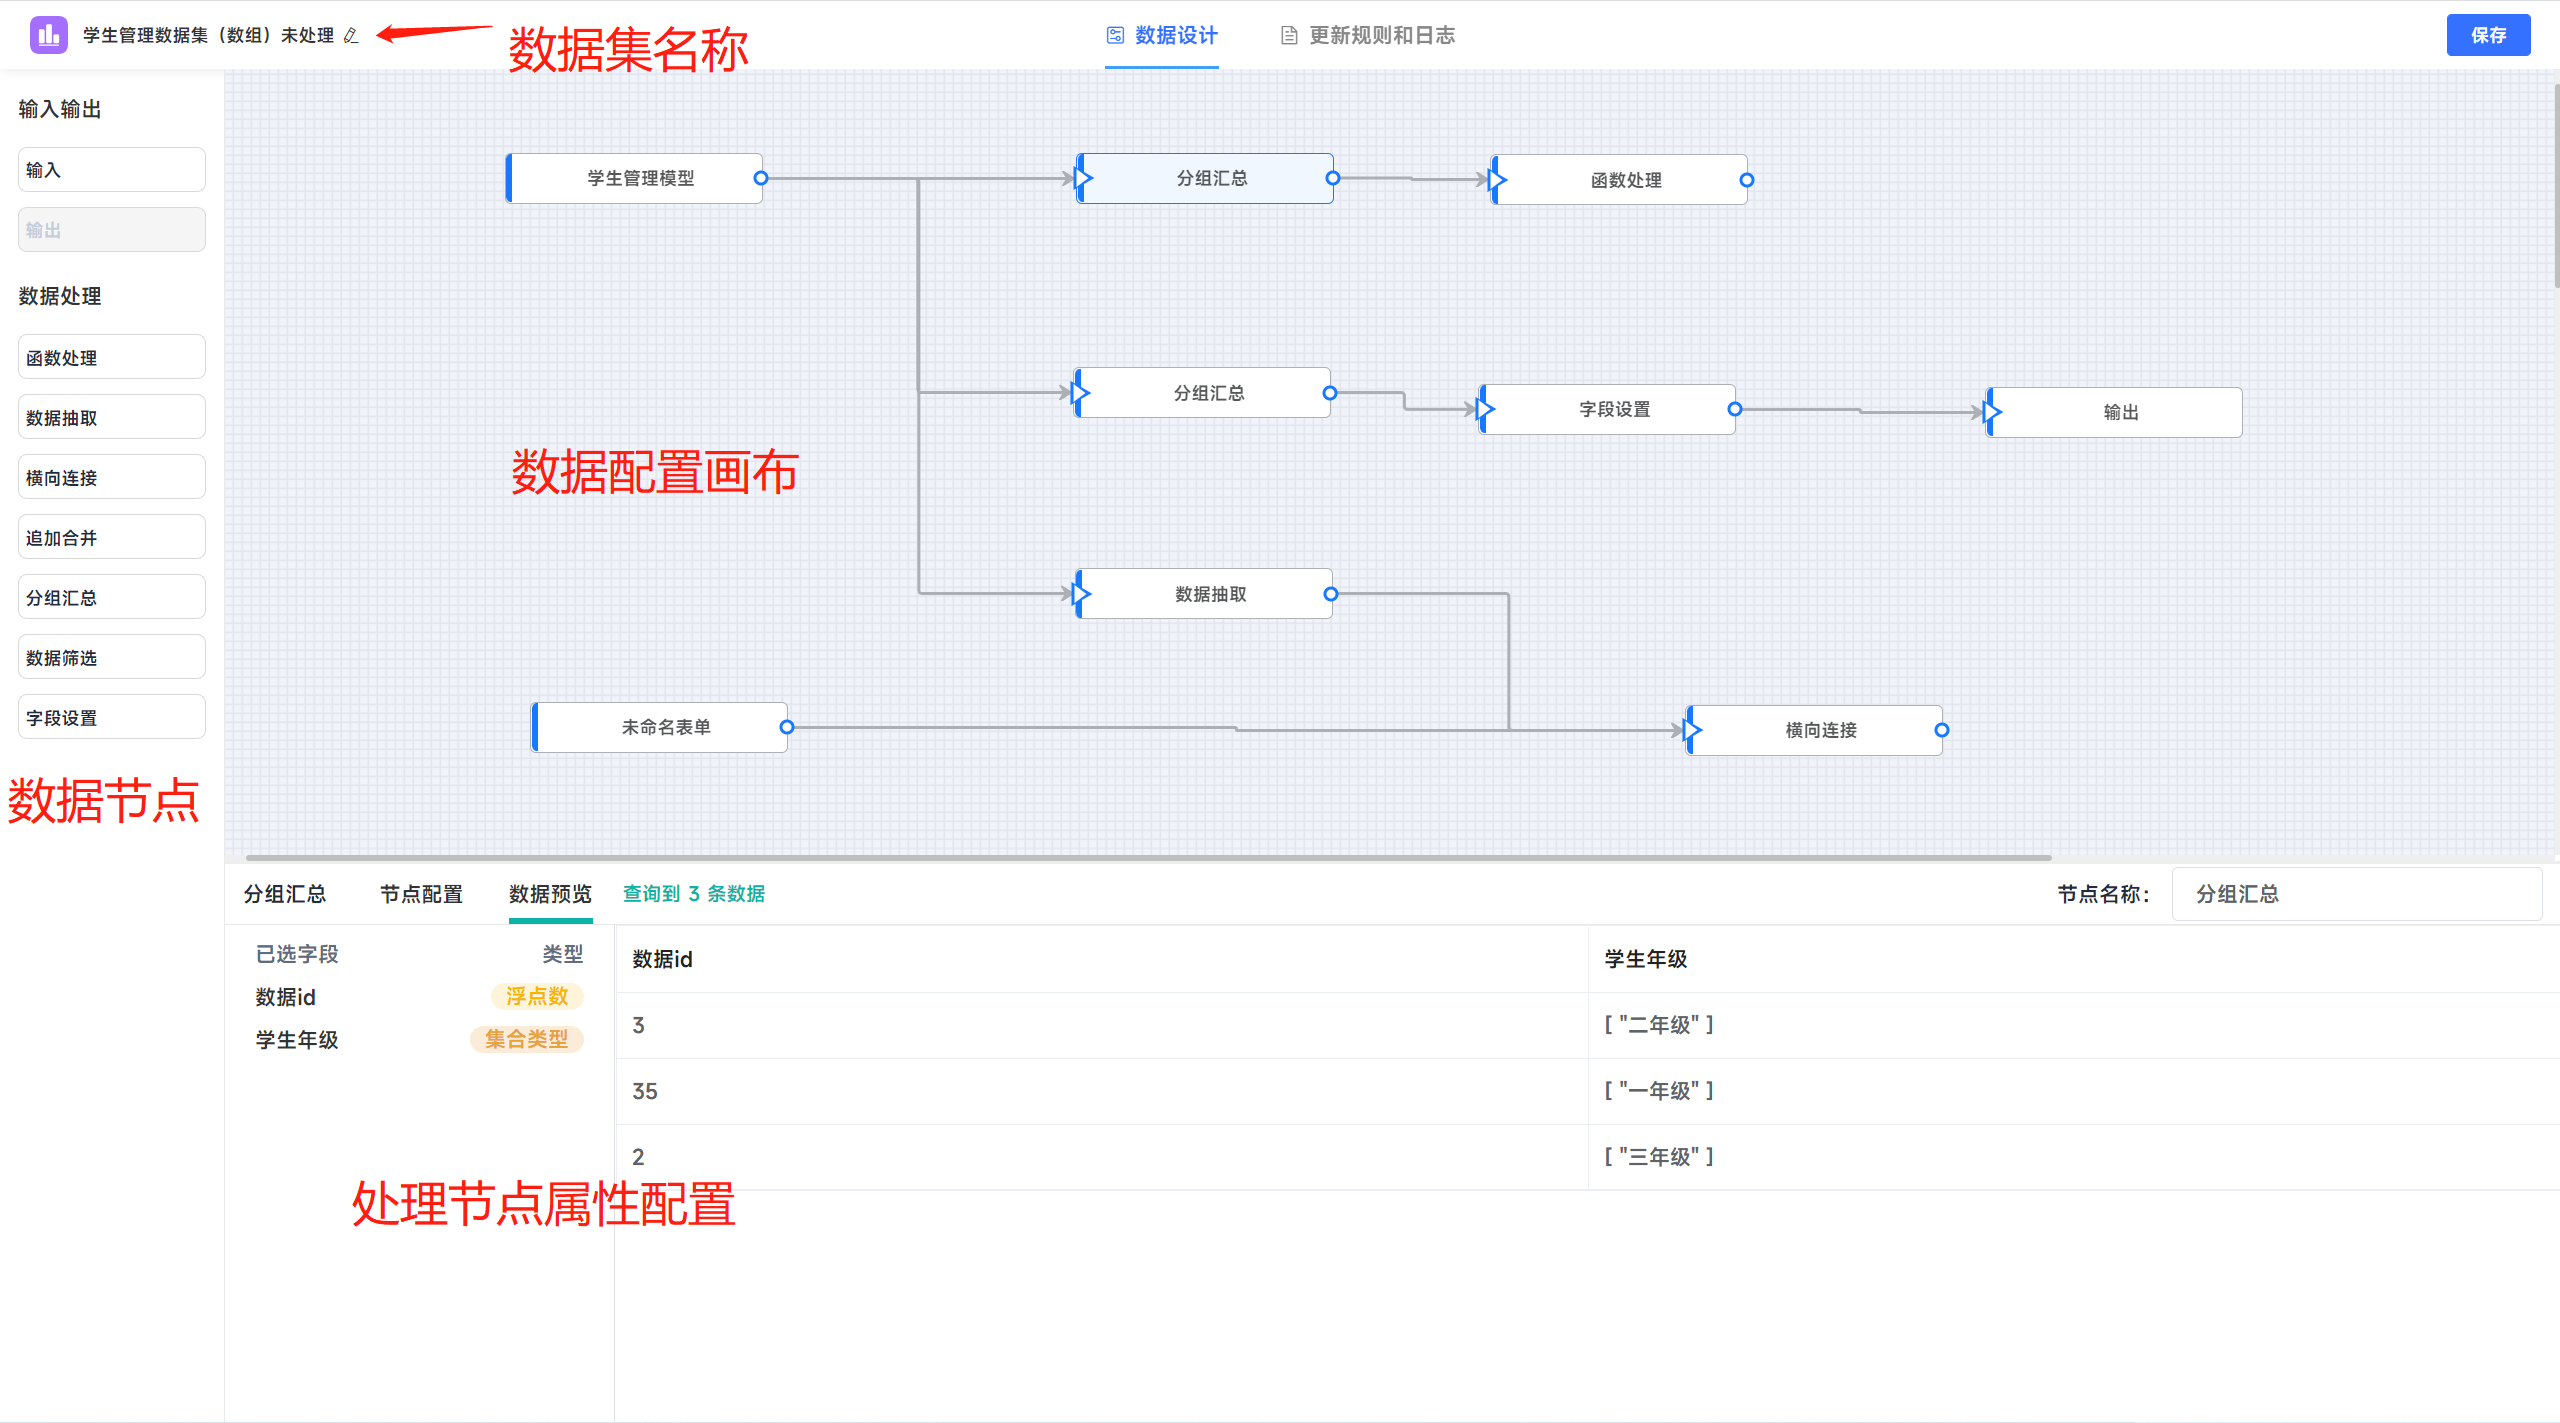
Task: Click the 集合类型 type tag
Action: [527, 1039]
